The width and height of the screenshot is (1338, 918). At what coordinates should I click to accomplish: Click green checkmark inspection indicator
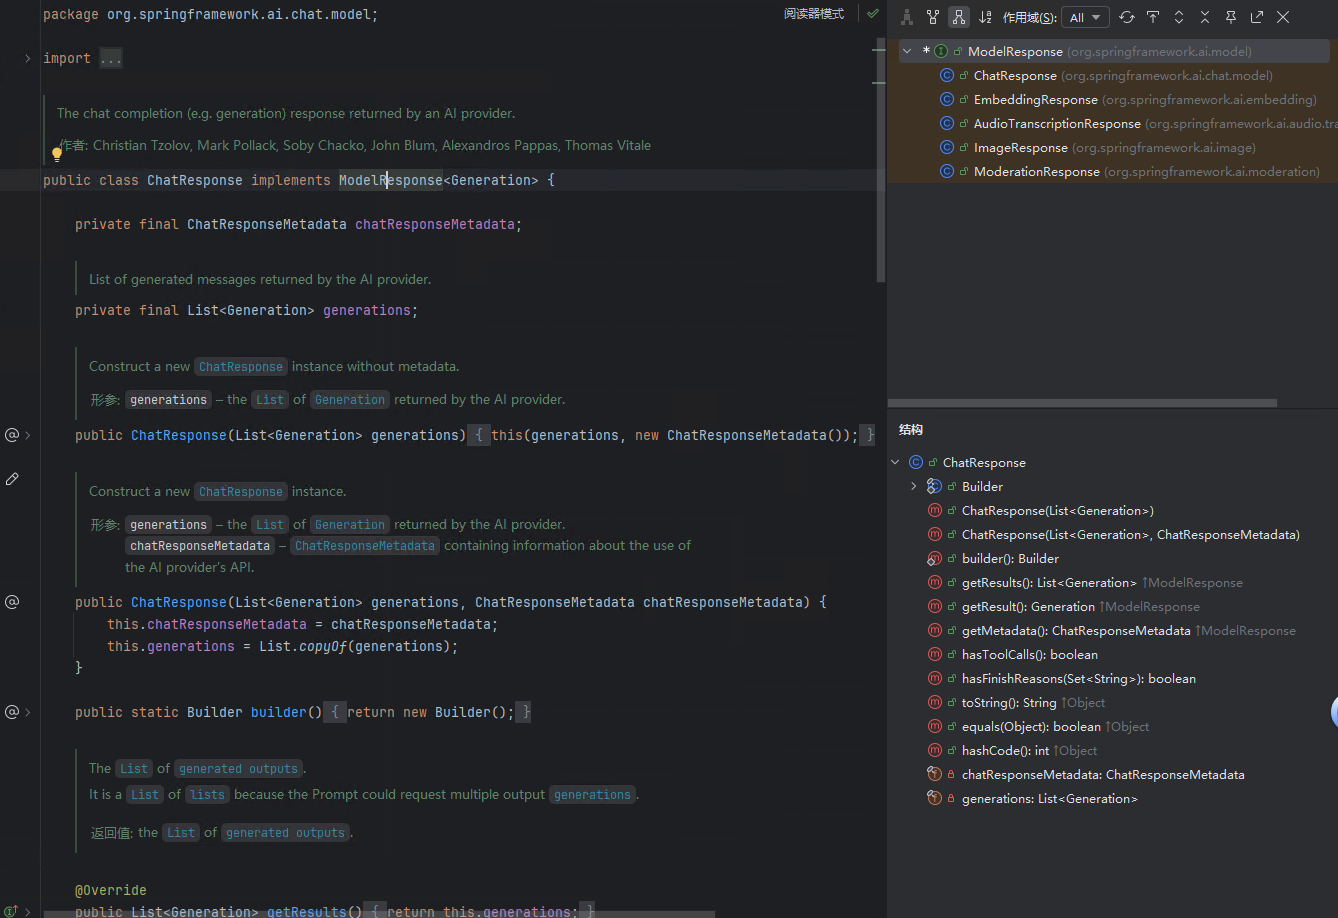(x=872, y=14)
